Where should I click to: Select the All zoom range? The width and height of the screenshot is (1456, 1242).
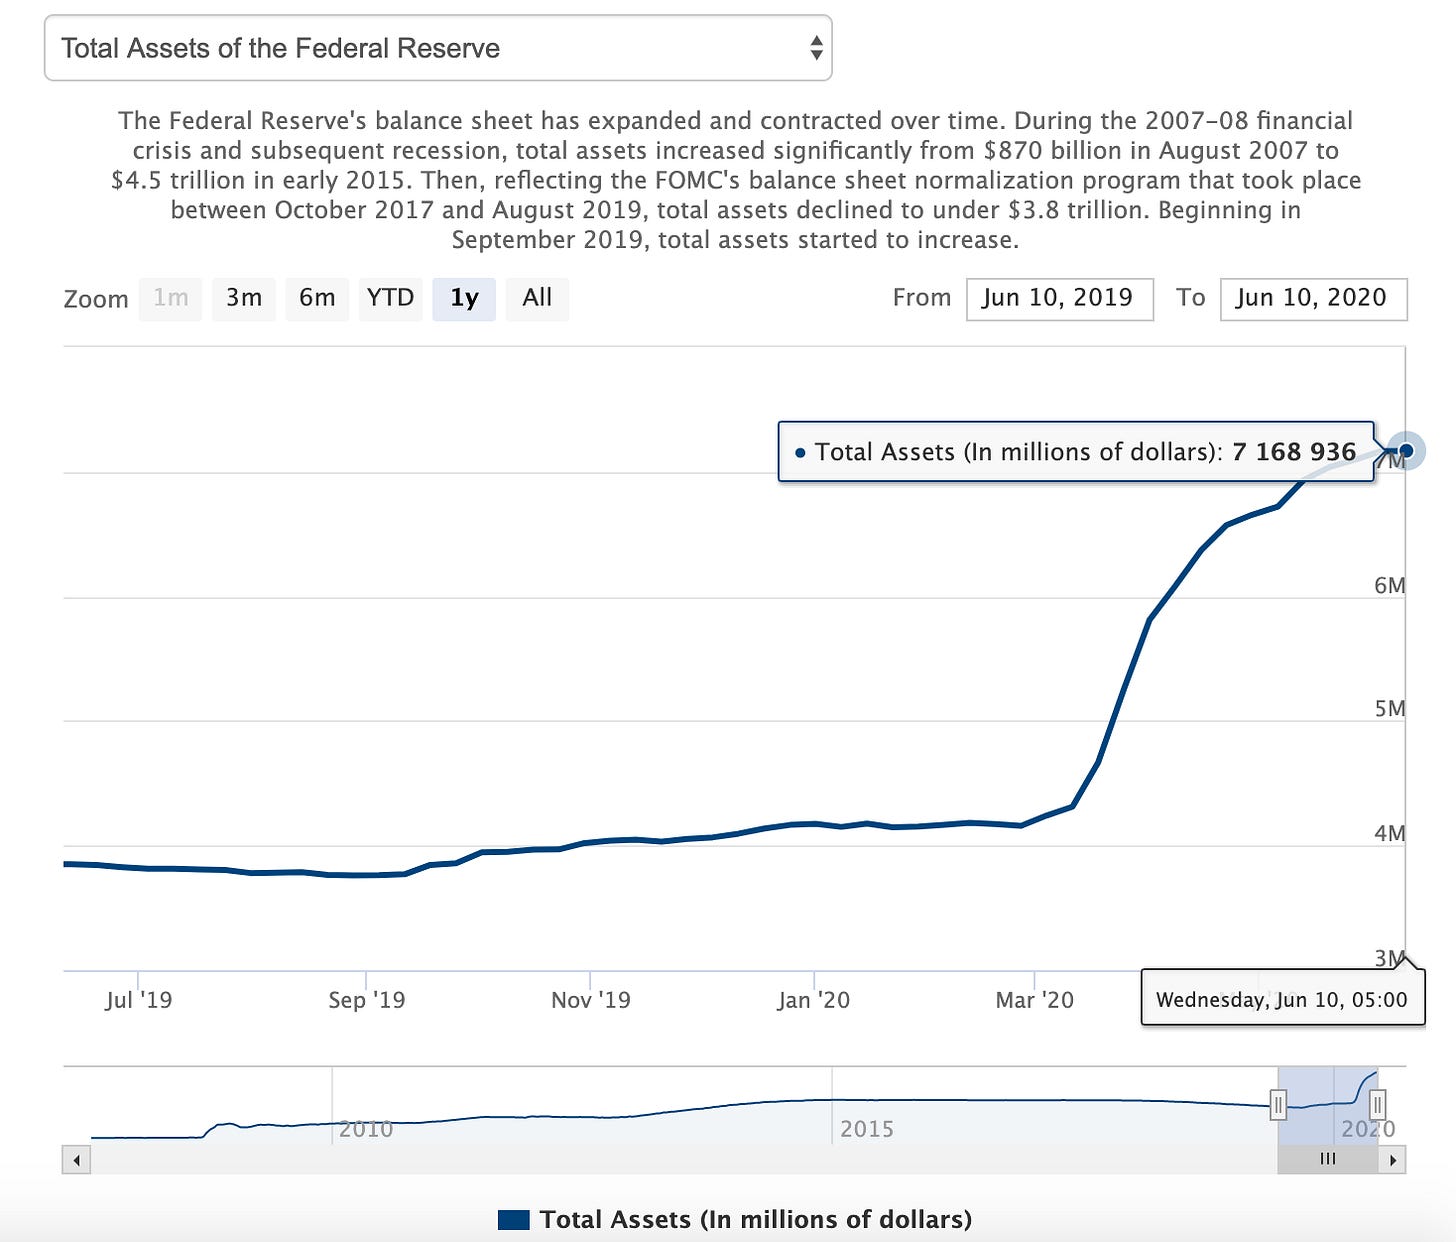tap(537, 298)
